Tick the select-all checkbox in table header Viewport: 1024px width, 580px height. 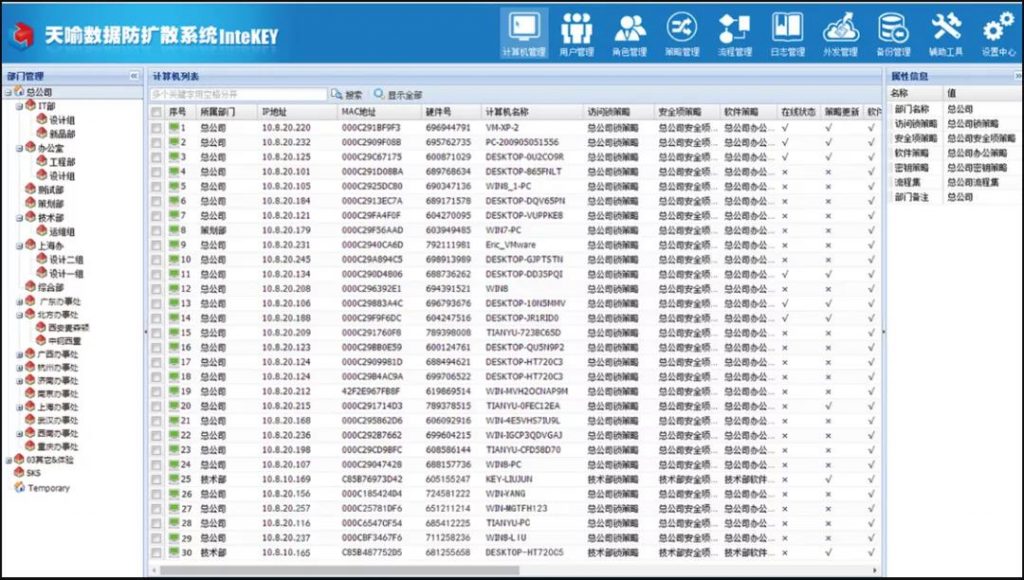click(156, 112)
